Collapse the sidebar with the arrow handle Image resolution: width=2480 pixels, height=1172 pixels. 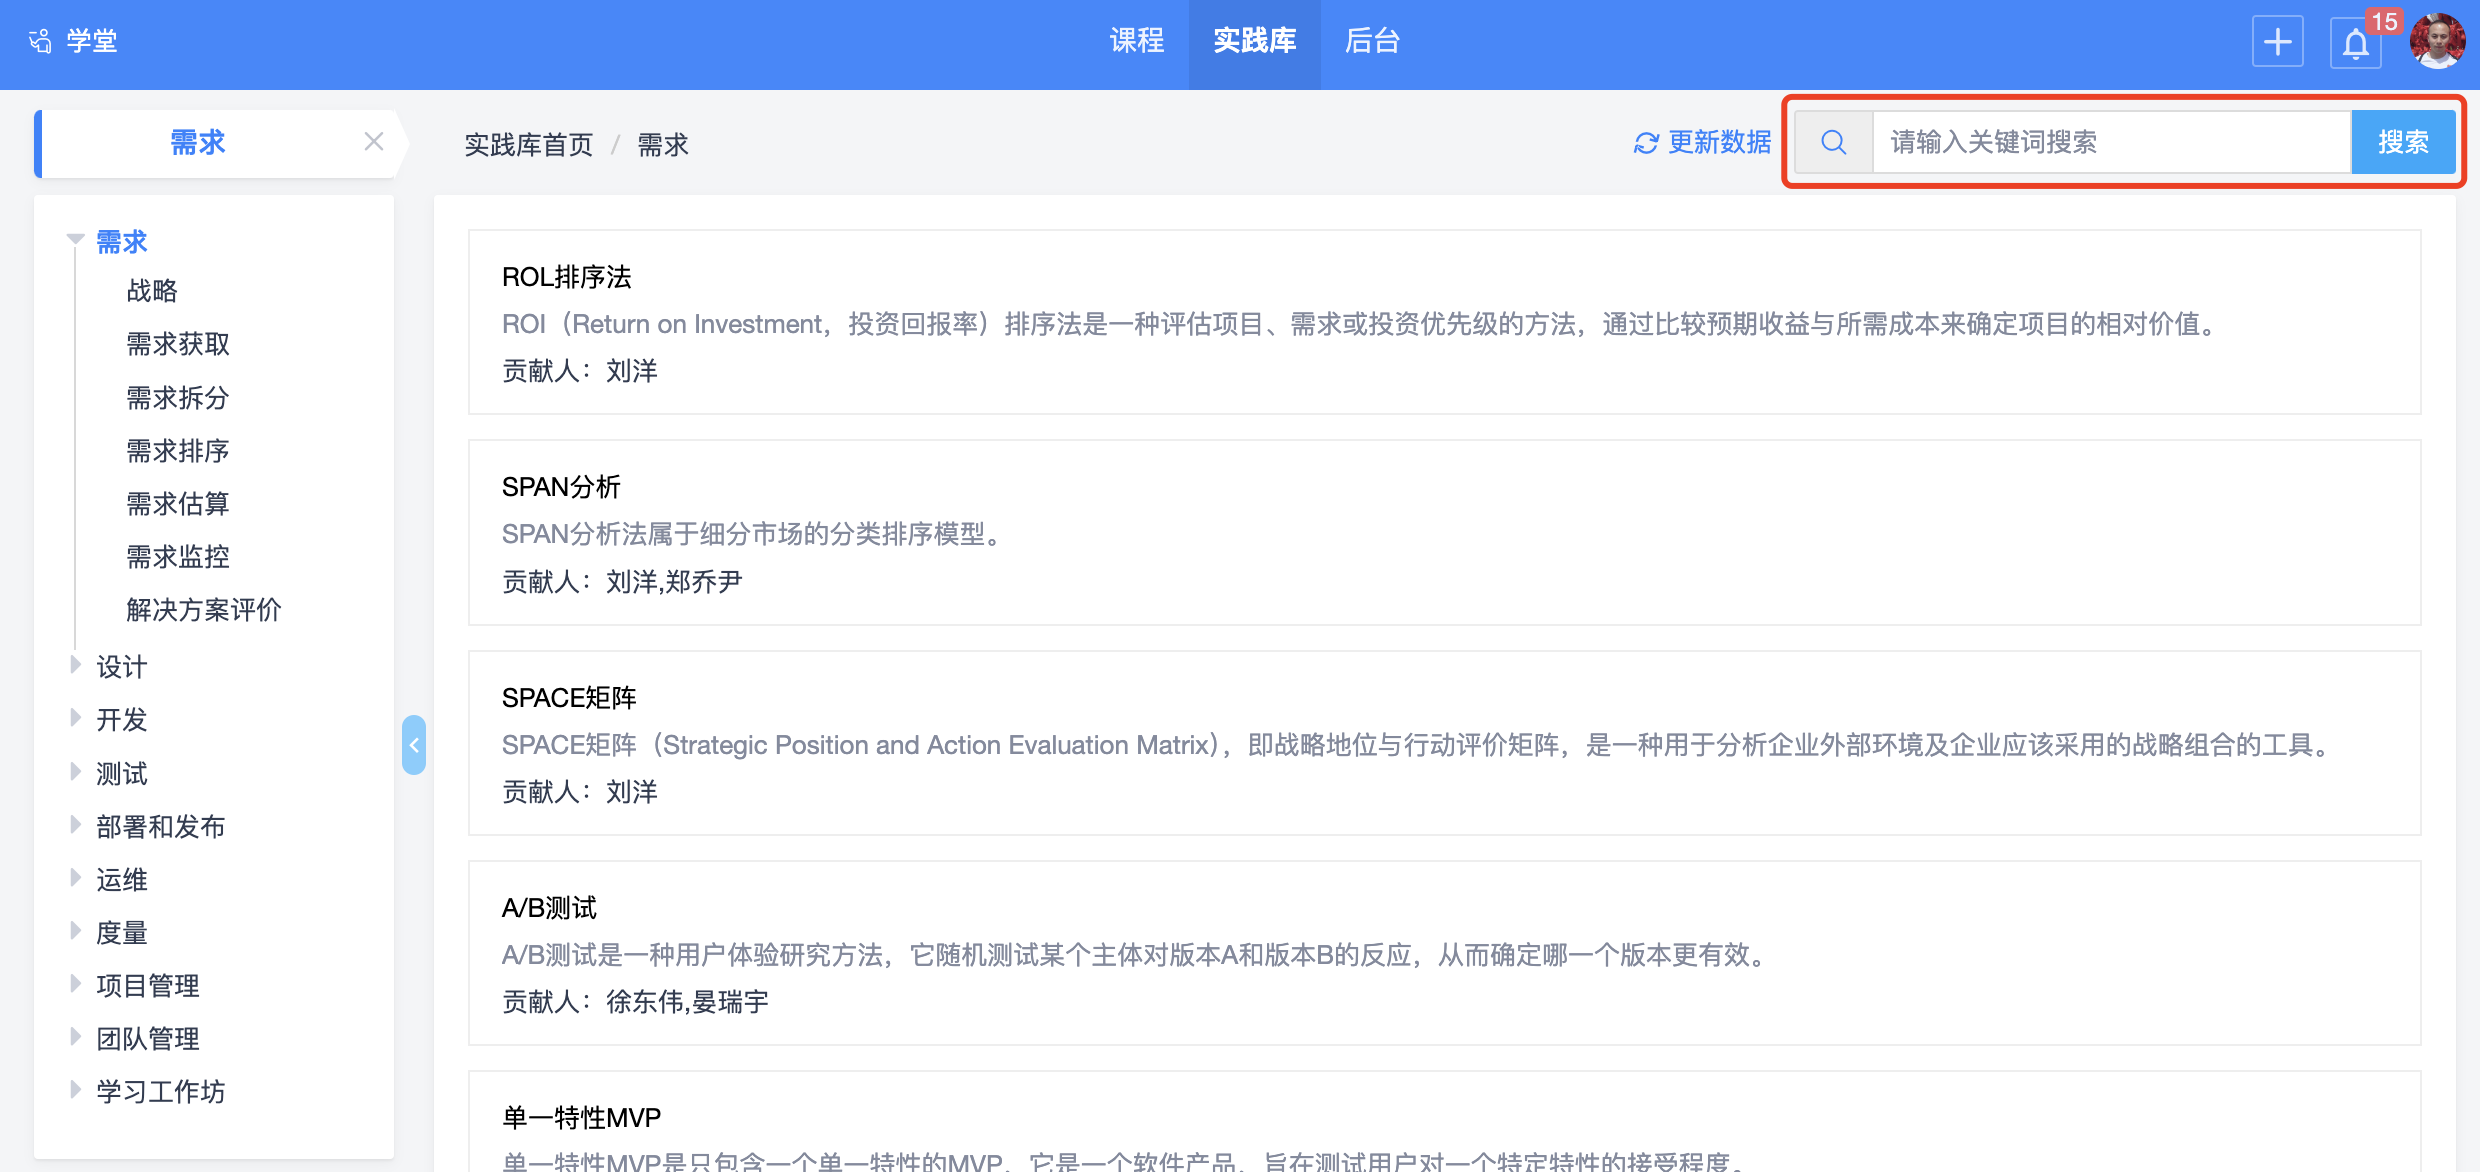click(x=413, y=745)
